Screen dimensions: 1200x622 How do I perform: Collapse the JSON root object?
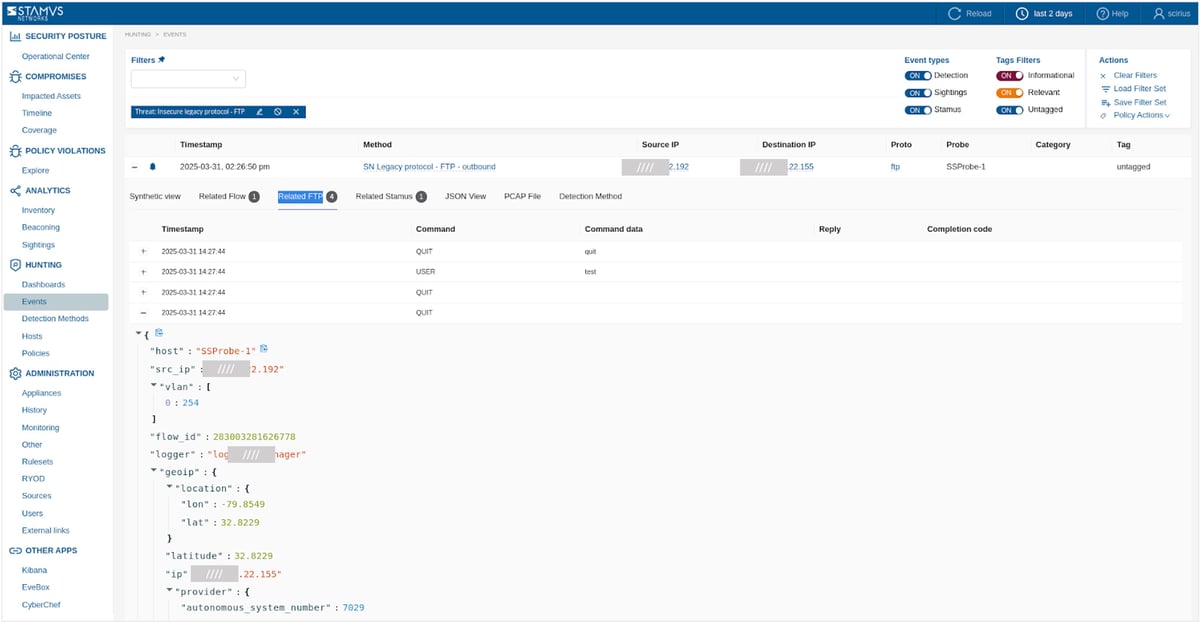tap(138, 333)
